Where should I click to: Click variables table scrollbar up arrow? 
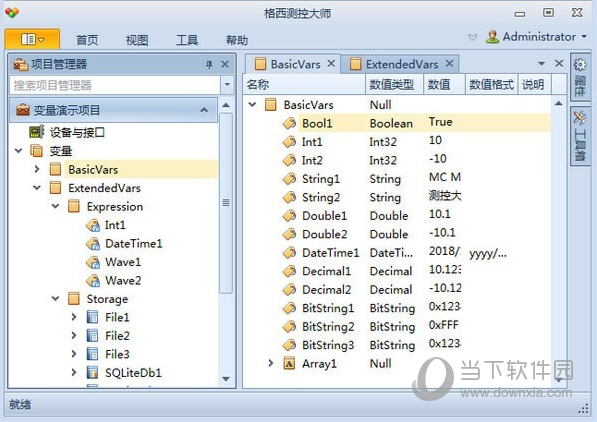tap(558, 103)
